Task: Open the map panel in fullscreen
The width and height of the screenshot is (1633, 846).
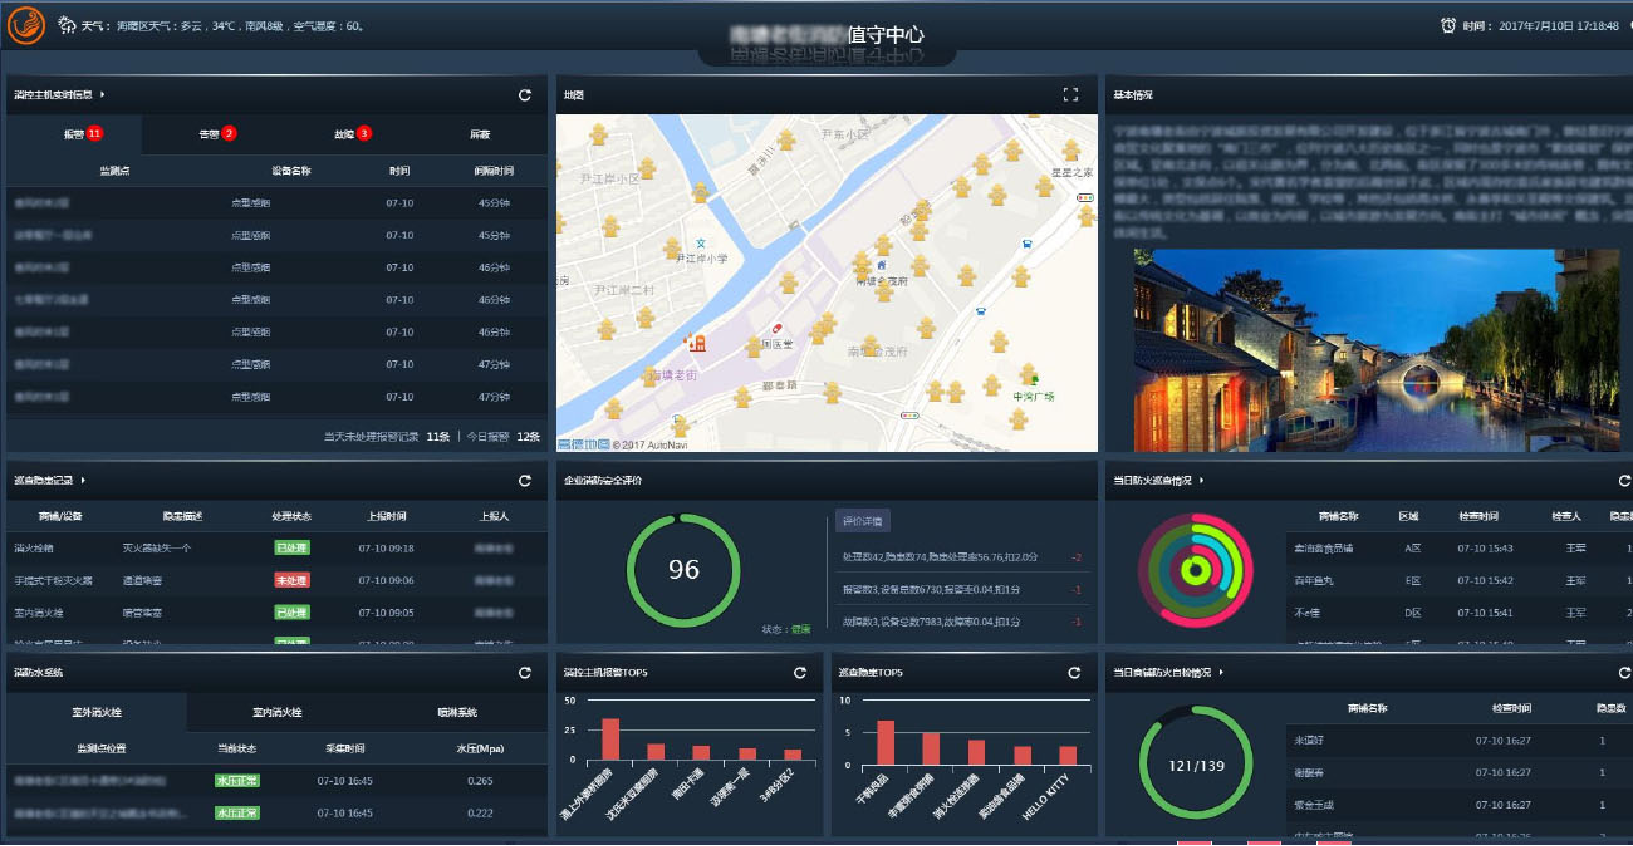Action: point(1071,95)
